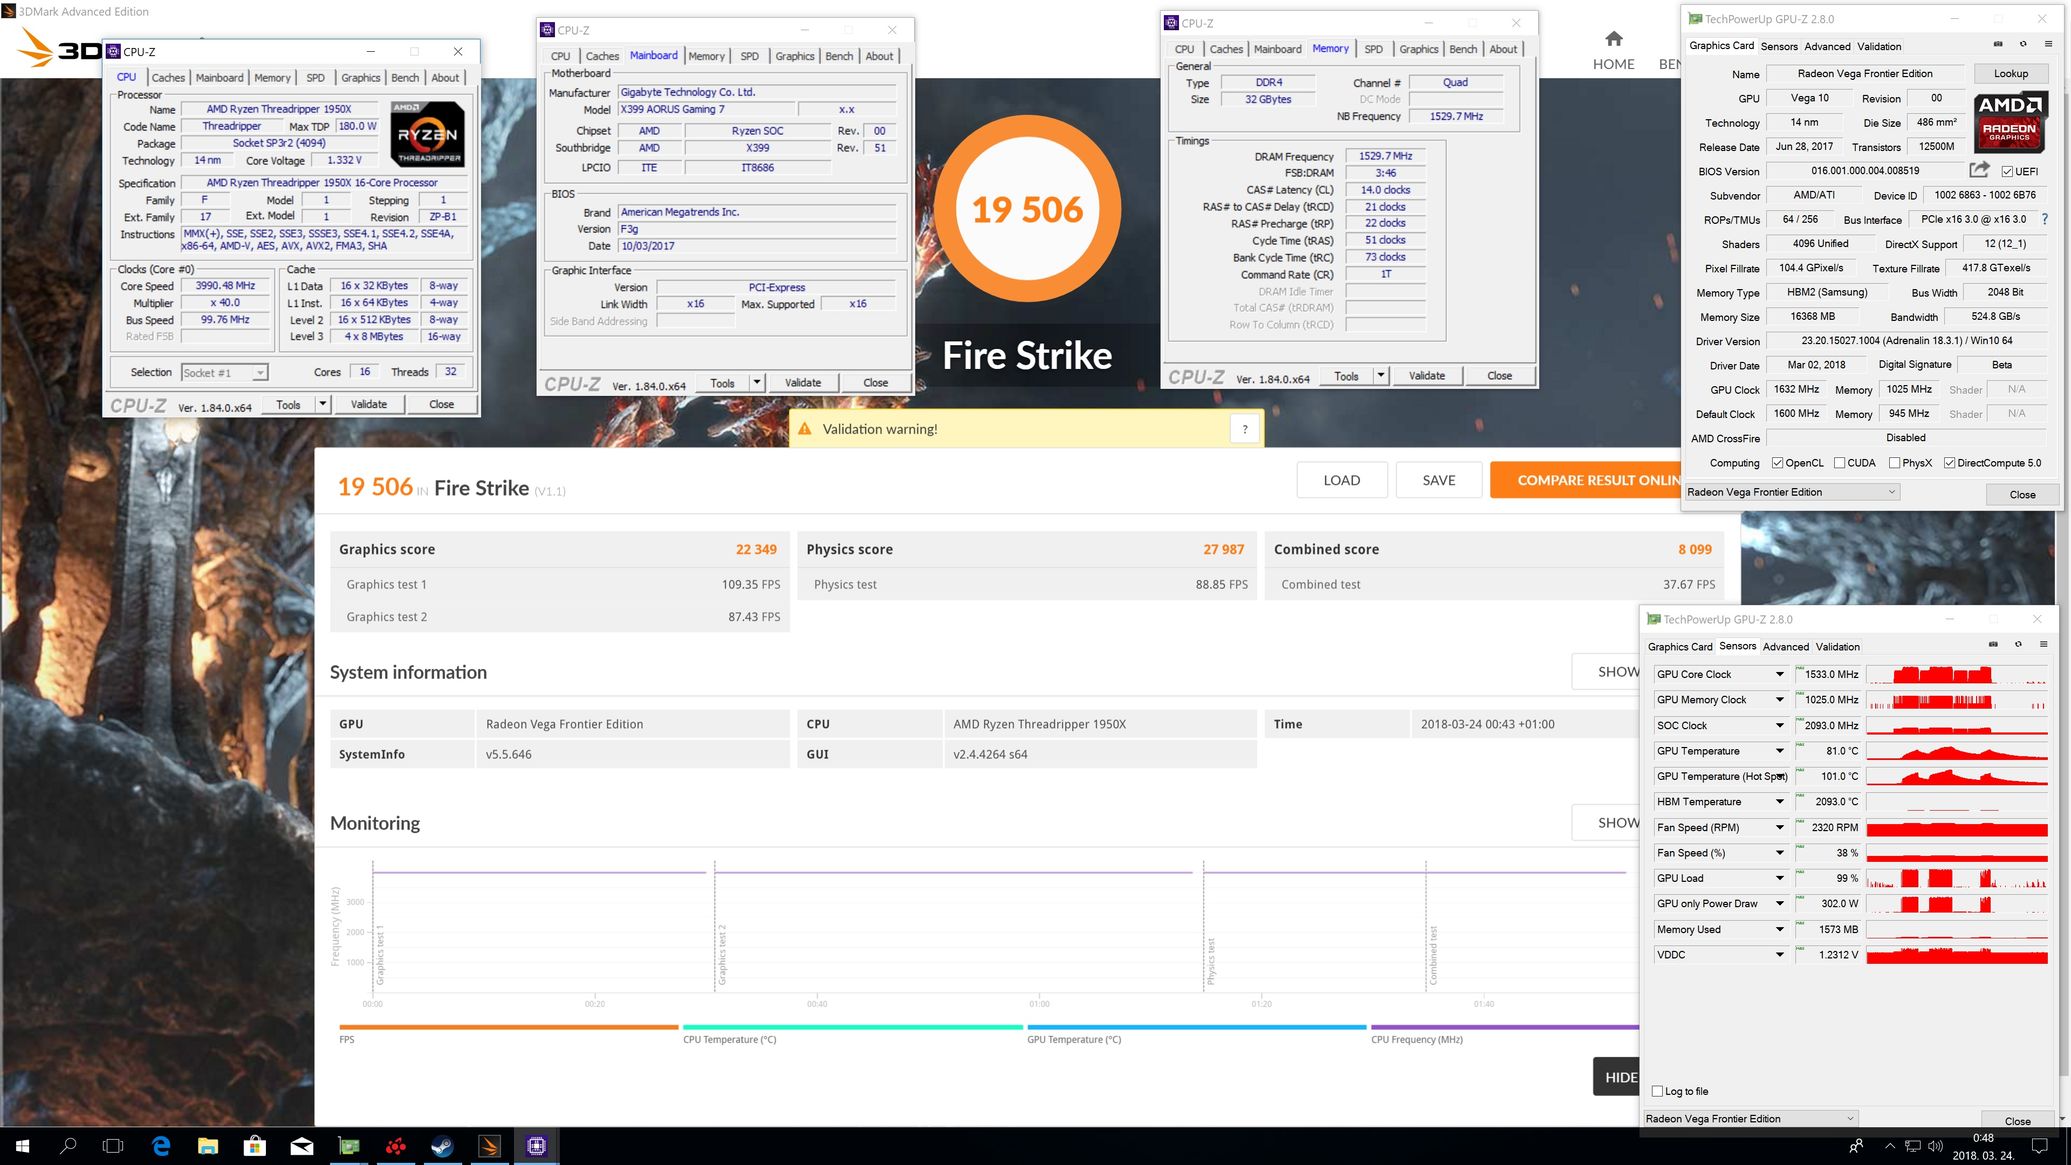Image resolution: width=2071 pixels, height=1165 pixels.
Task: Check the Log to file box
Action: (x=1657, y=1091)
